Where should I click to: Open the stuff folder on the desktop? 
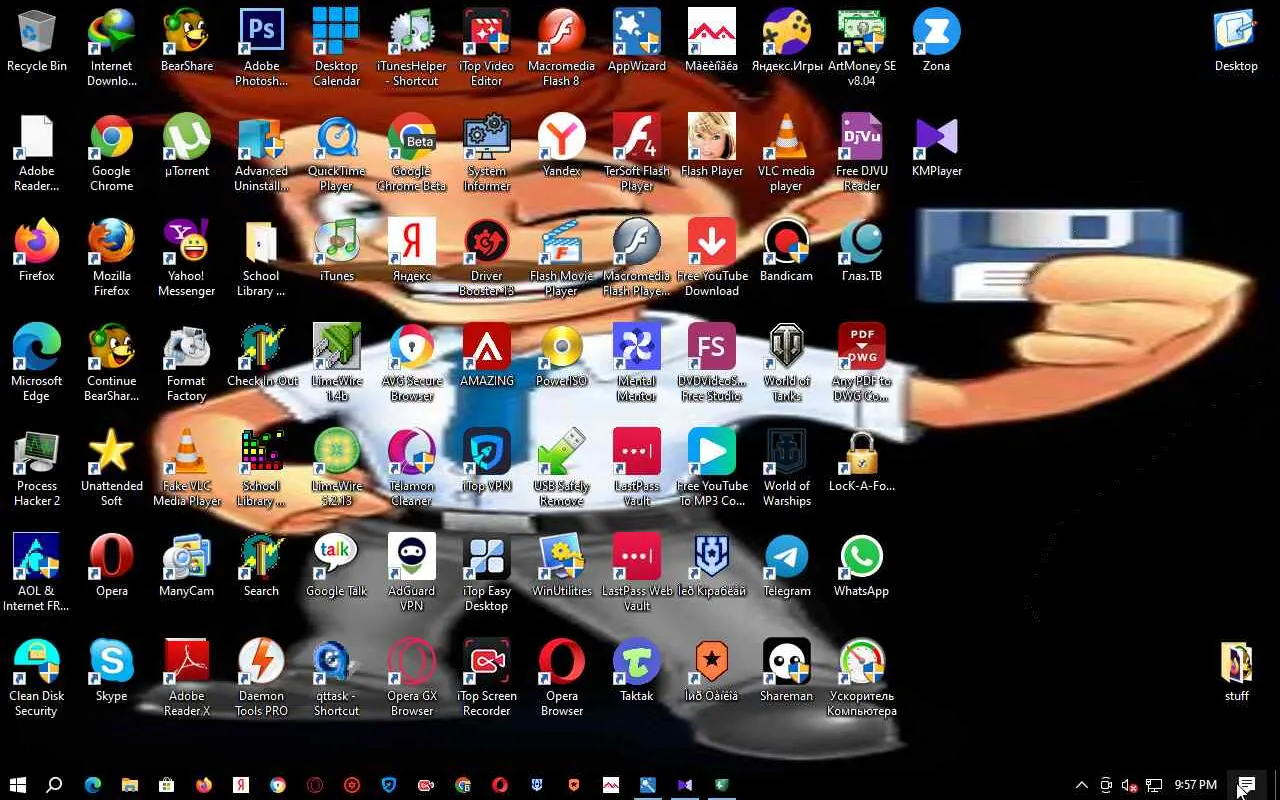1237,671
